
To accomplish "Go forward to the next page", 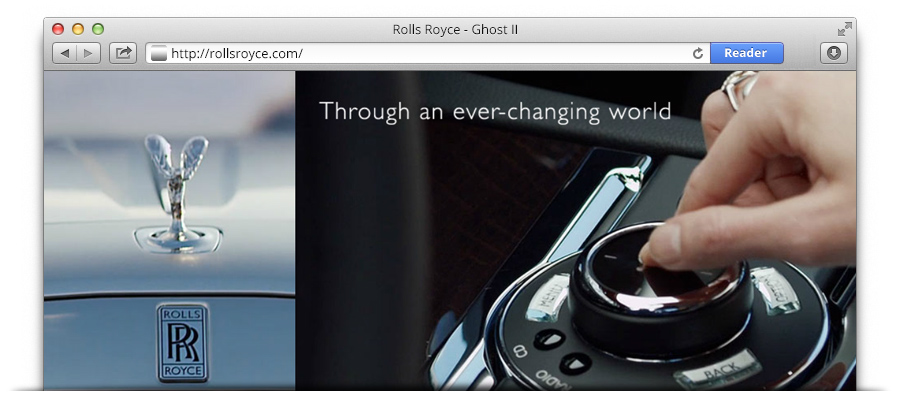I will coord(88,53).
